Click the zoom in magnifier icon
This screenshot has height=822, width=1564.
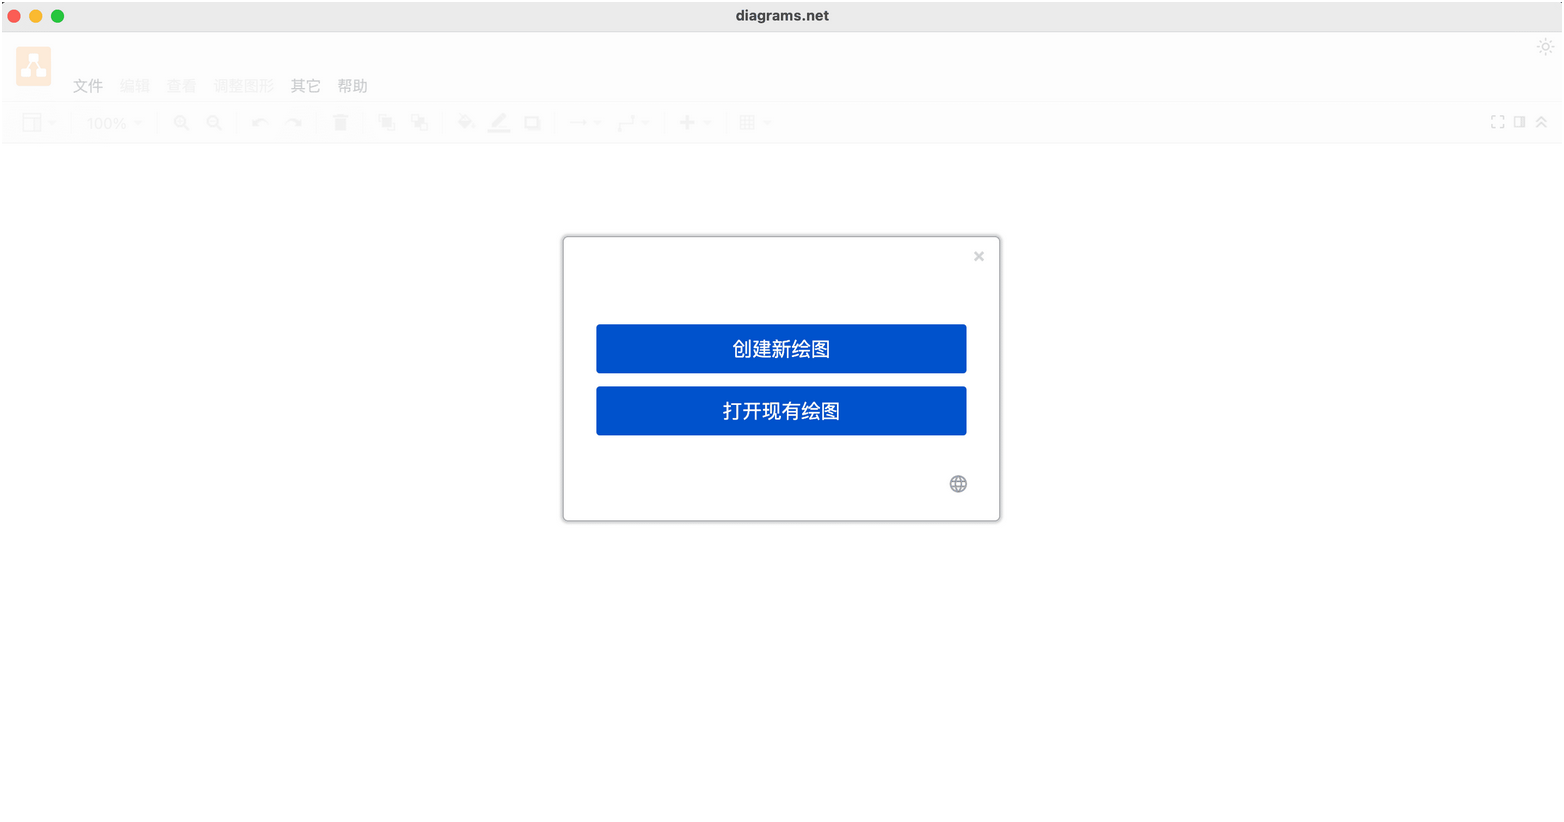(x=181, y=123)
